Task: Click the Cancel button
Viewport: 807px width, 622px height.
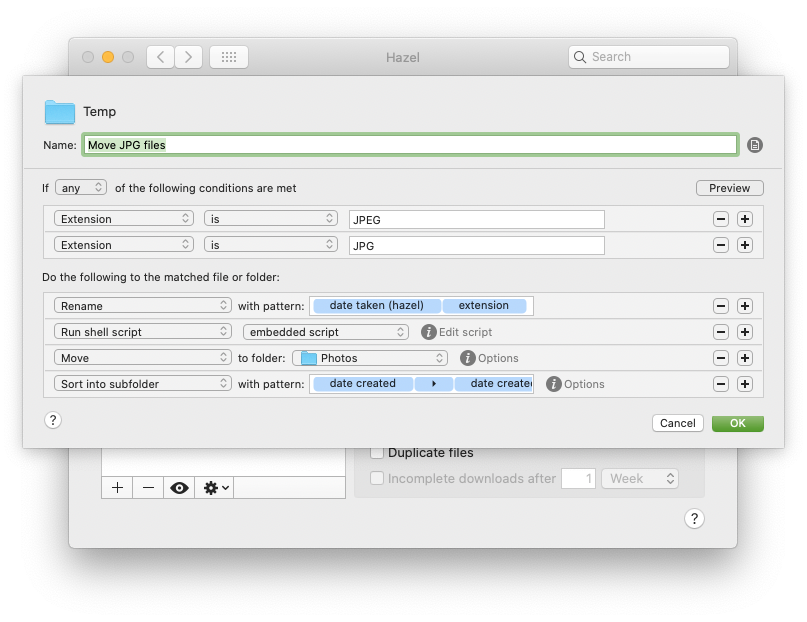Action: pyautogui.click(x=677, y=423)
